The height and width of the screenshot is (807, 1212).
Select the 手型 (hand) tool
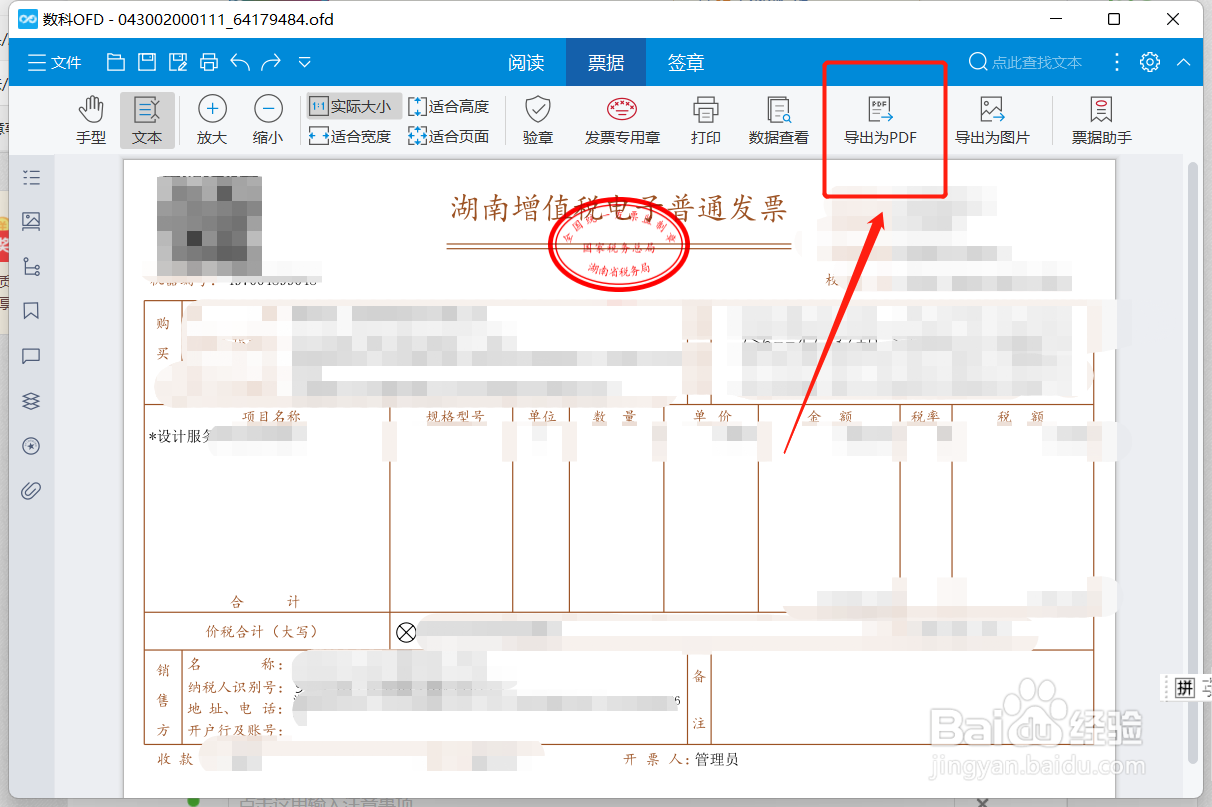tap(90, 118)
